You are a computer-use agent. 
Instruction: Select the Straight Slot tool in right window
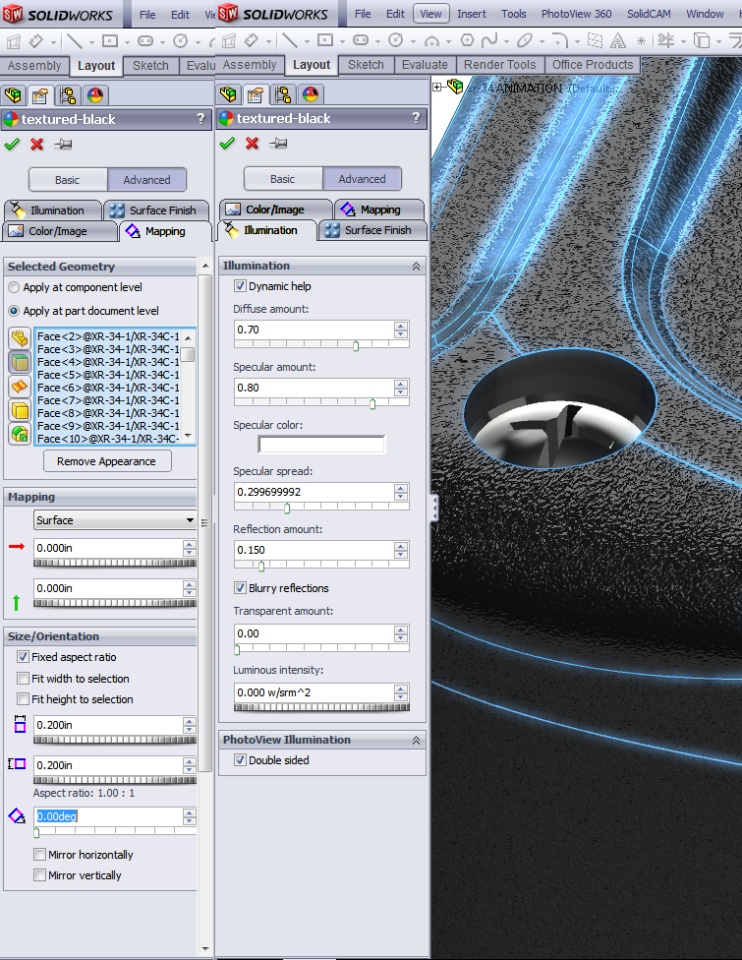pyautogui.click(x=361, y=40)
